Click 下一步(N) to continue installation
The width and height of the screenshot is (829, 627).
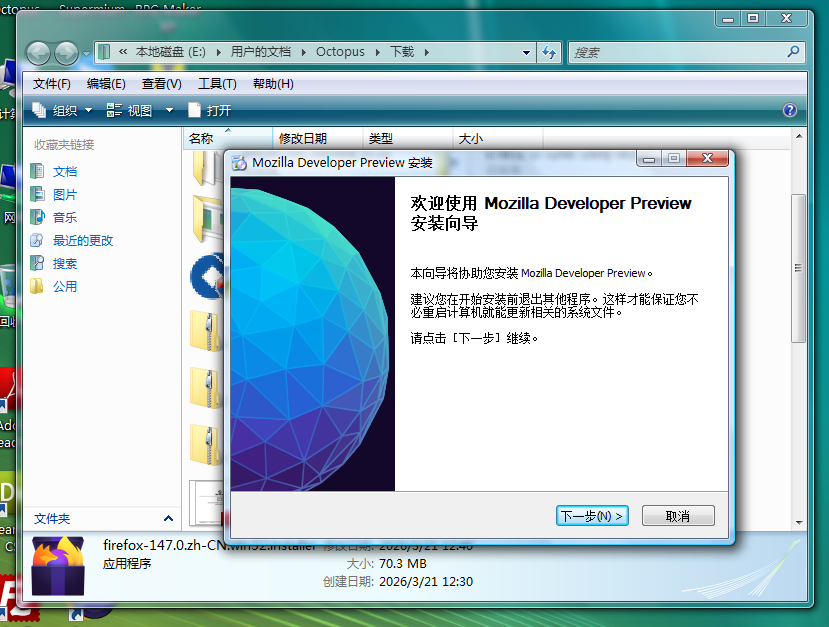point(591,516)
